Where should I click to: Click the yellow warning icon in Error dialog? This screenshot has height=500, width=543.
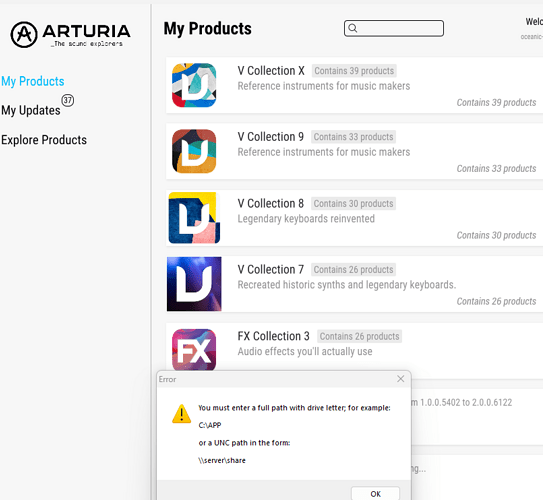[181, 414]
